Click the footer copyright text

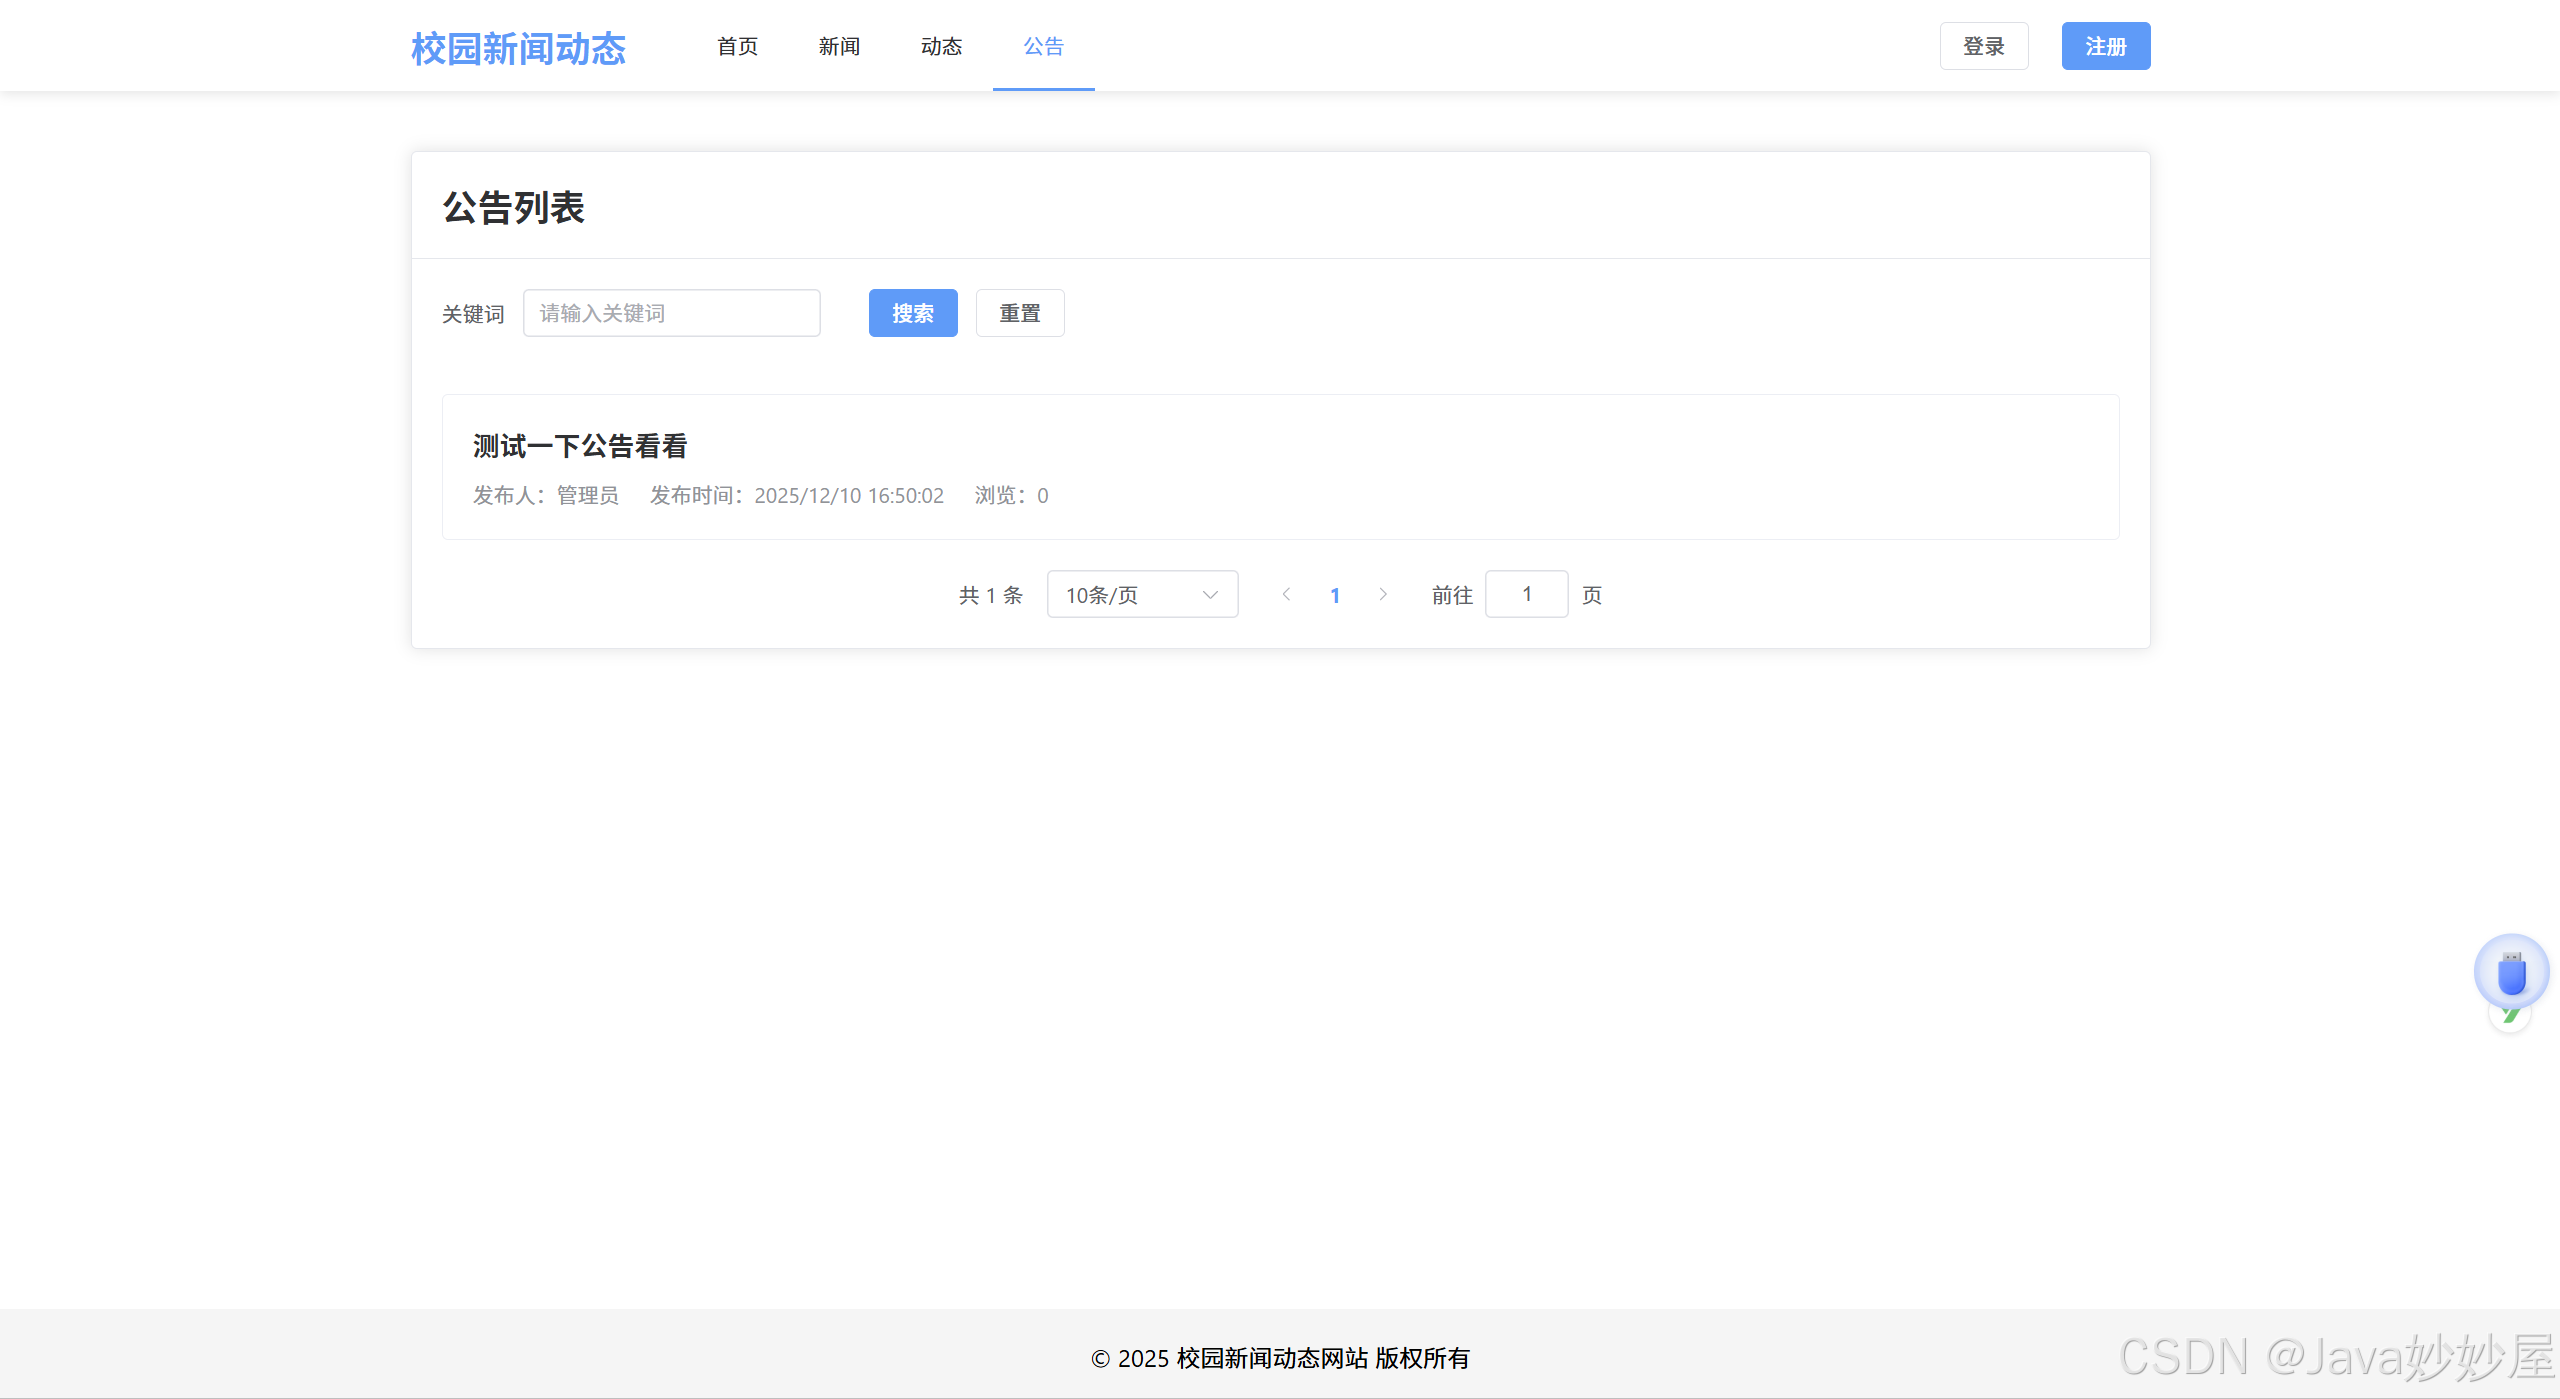pos(1280,1358)
